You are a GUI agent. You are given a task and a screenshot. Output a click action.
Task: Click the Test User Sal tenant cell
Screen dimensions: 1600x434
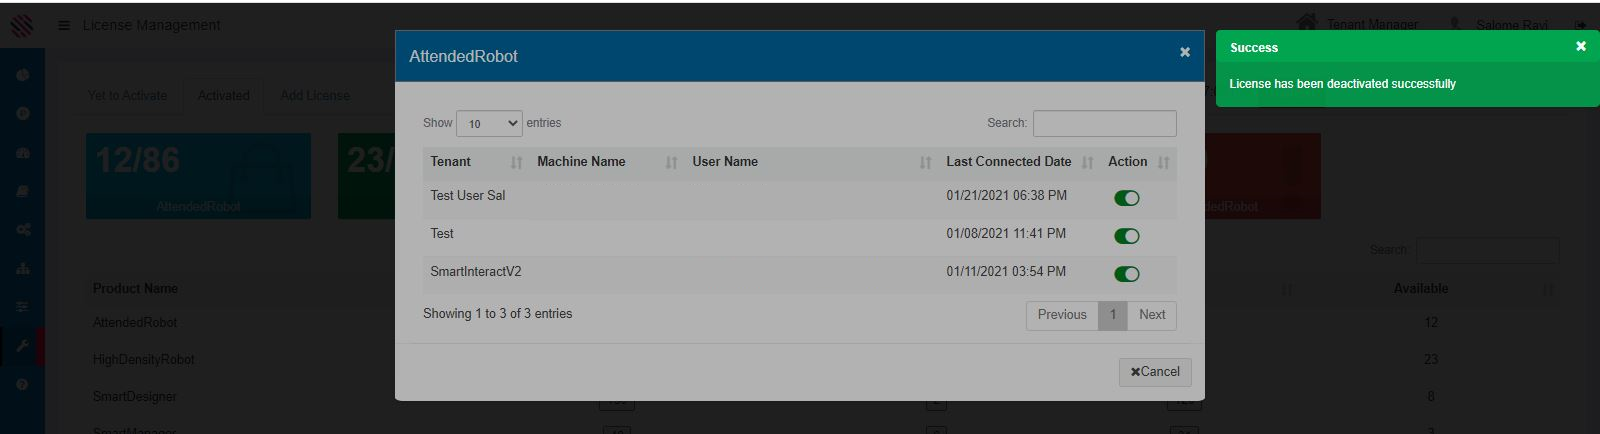(468, 196)
